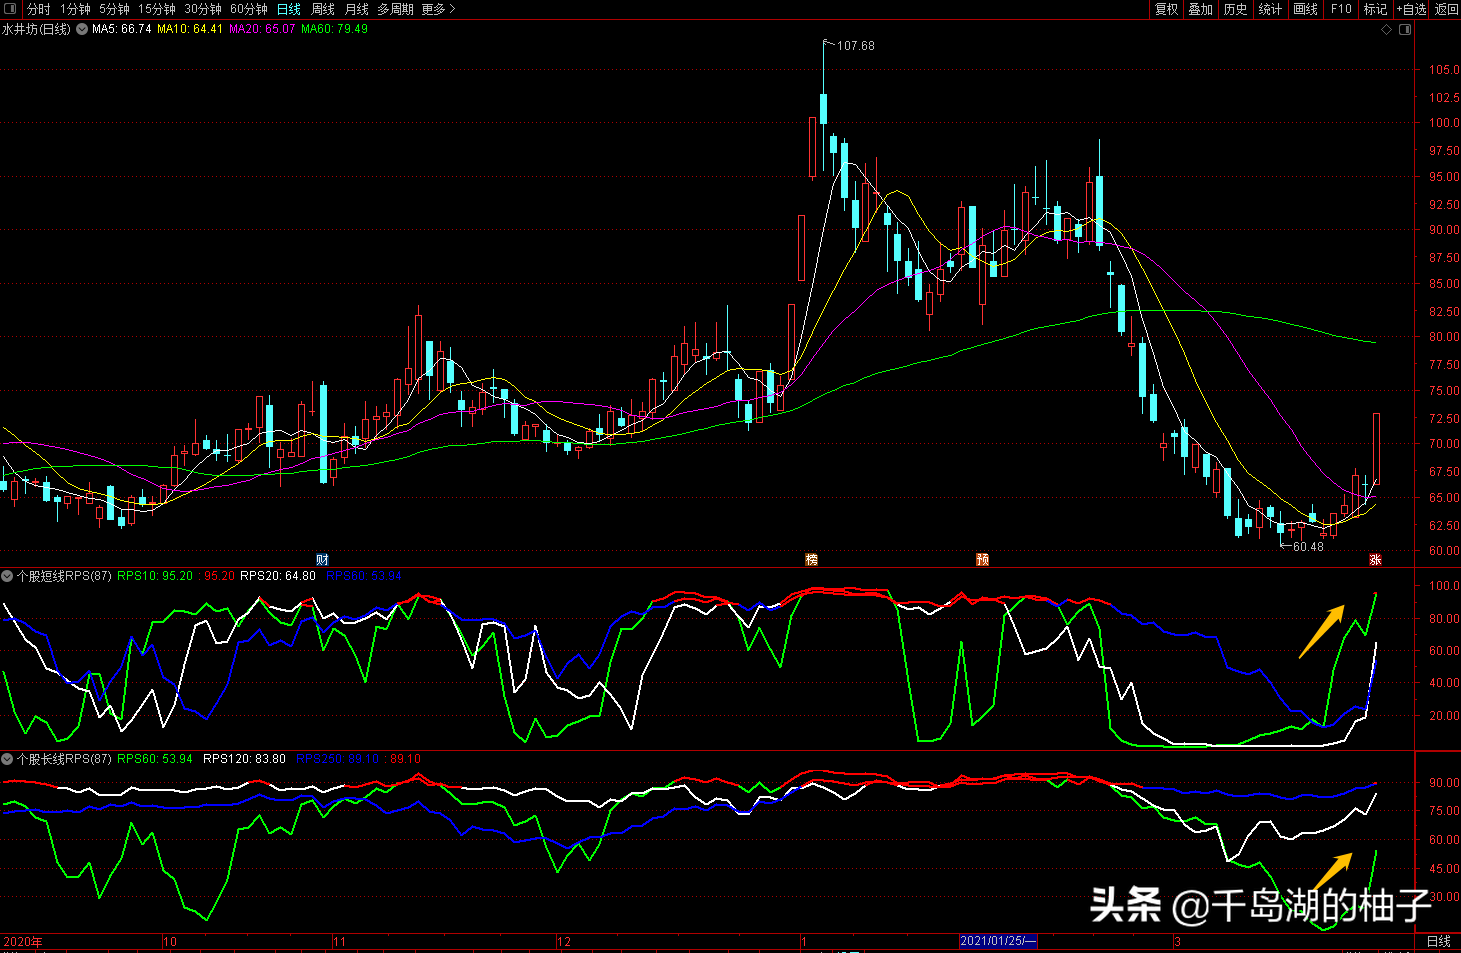Open the 复权 adjustment option

click(x=1167, y=9)
